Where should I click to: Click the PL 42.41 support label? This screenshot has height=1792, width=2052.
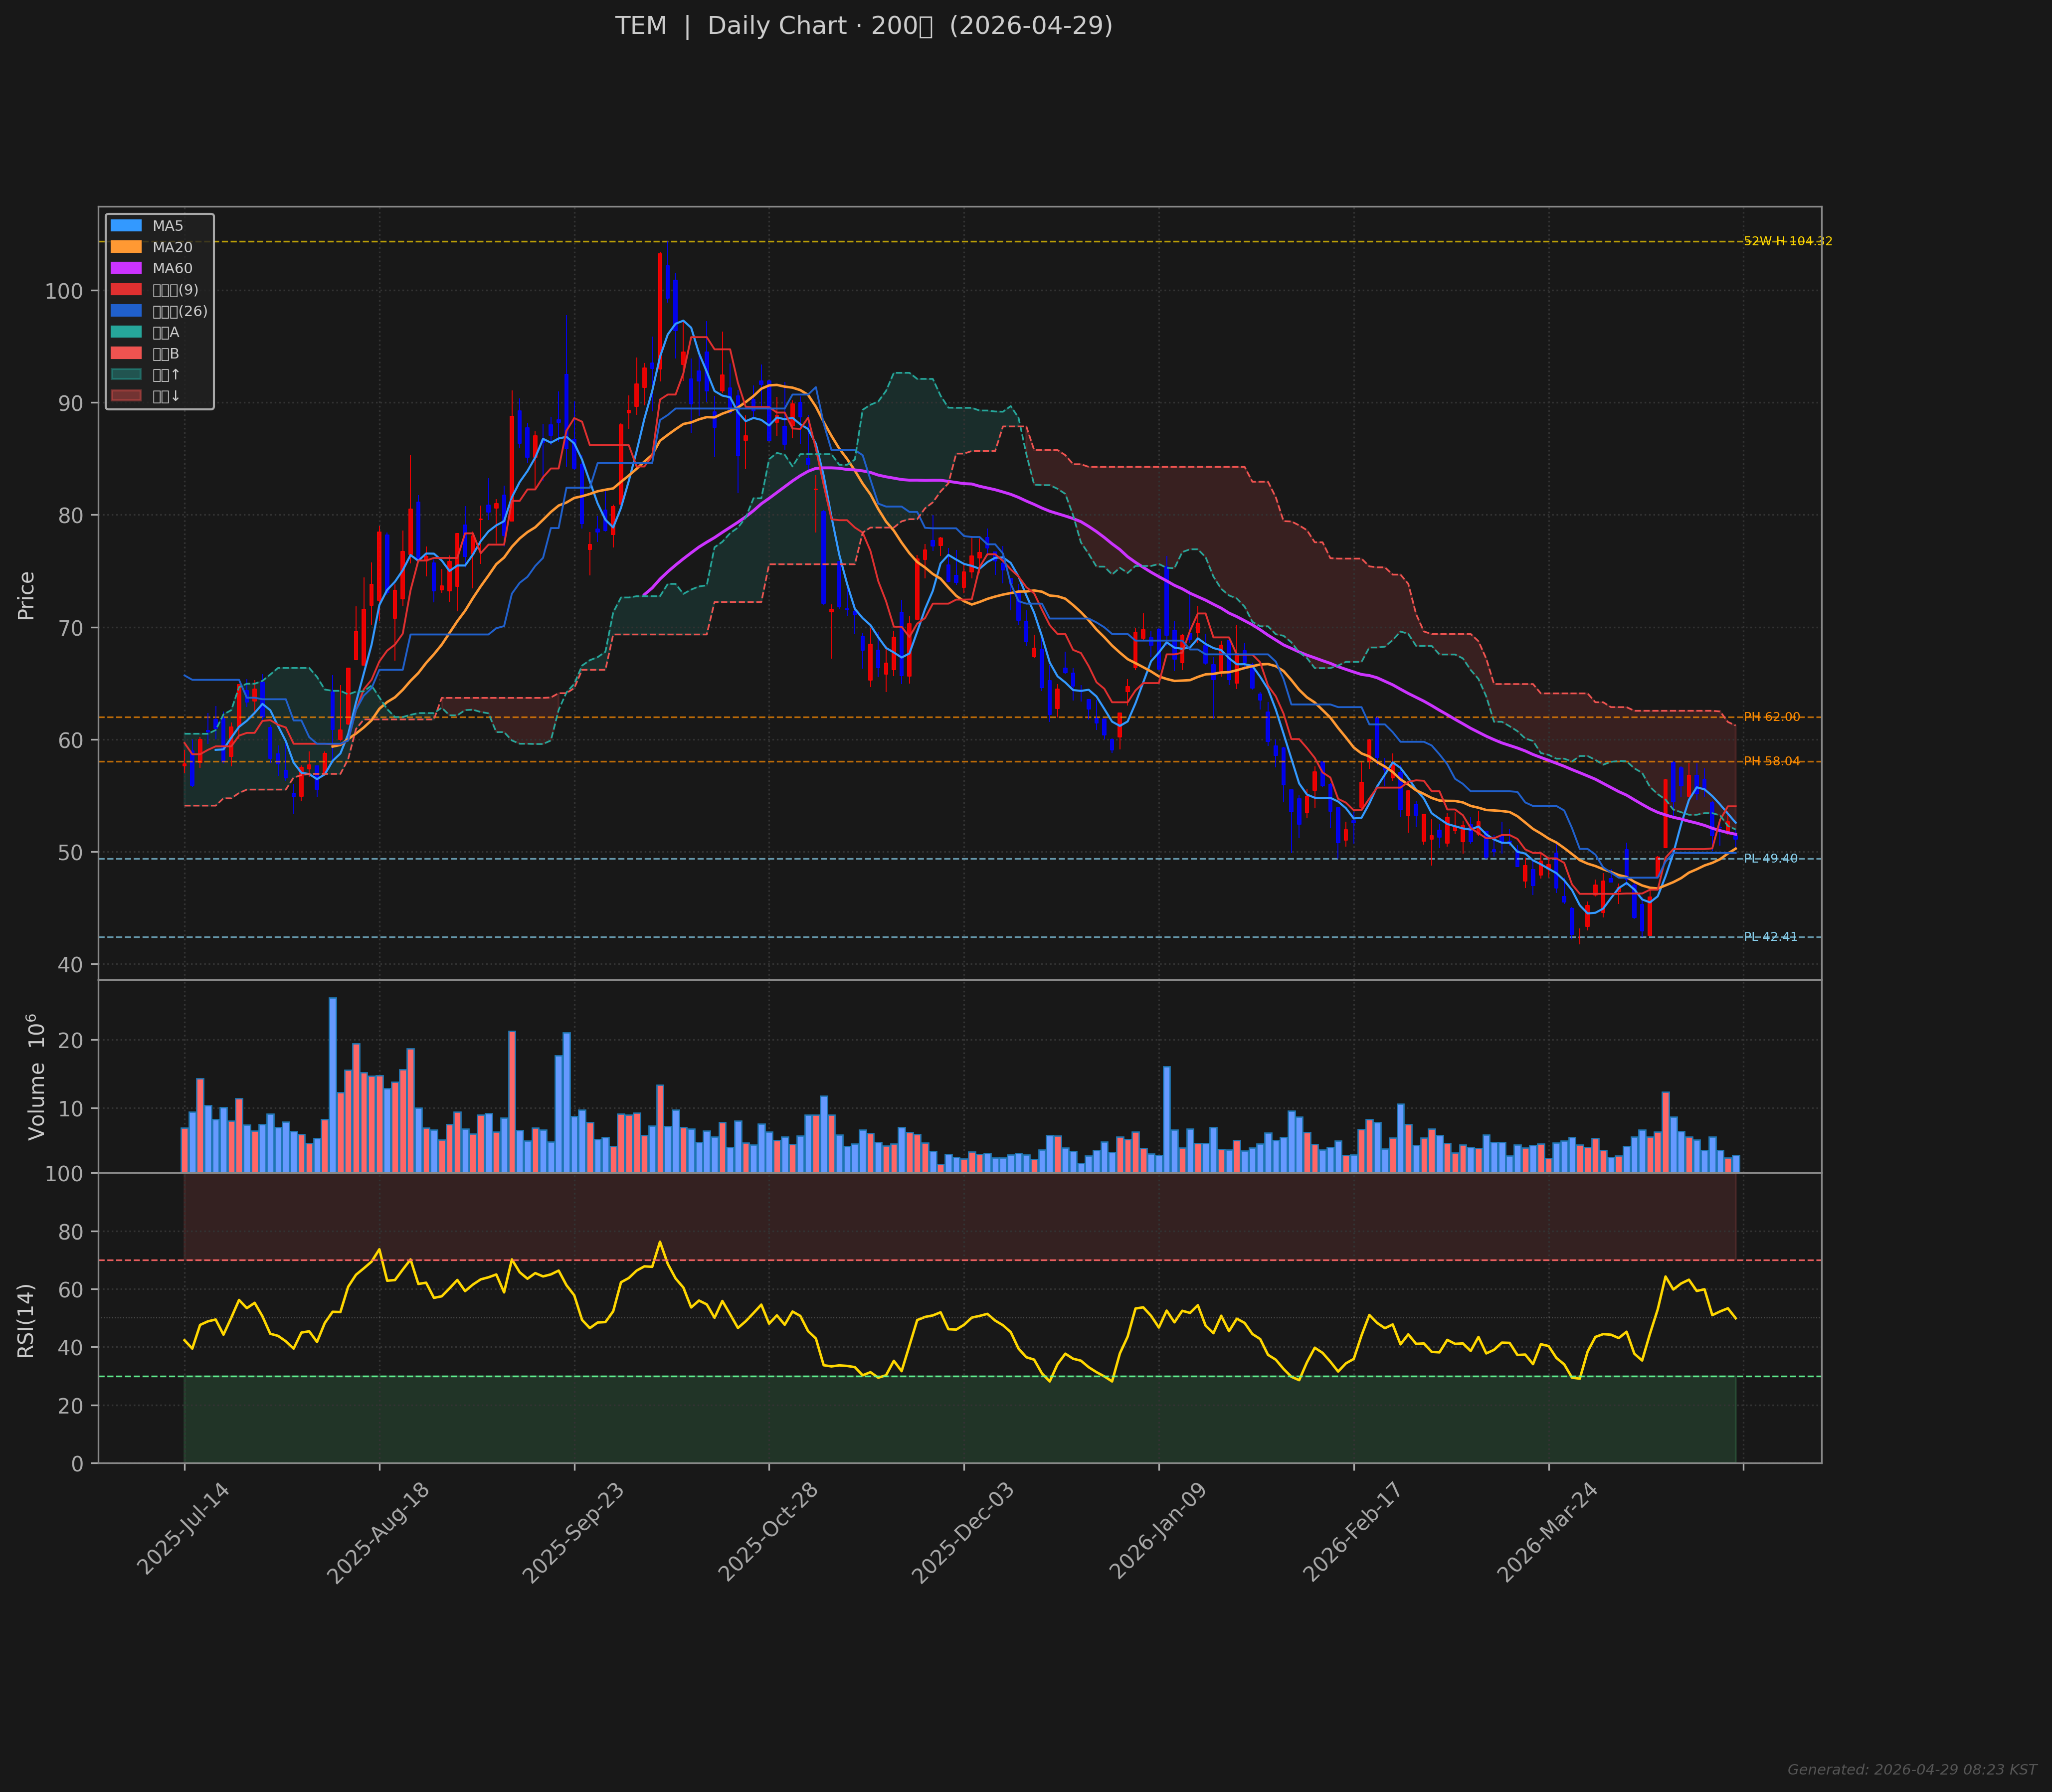tap(1770, 937)
